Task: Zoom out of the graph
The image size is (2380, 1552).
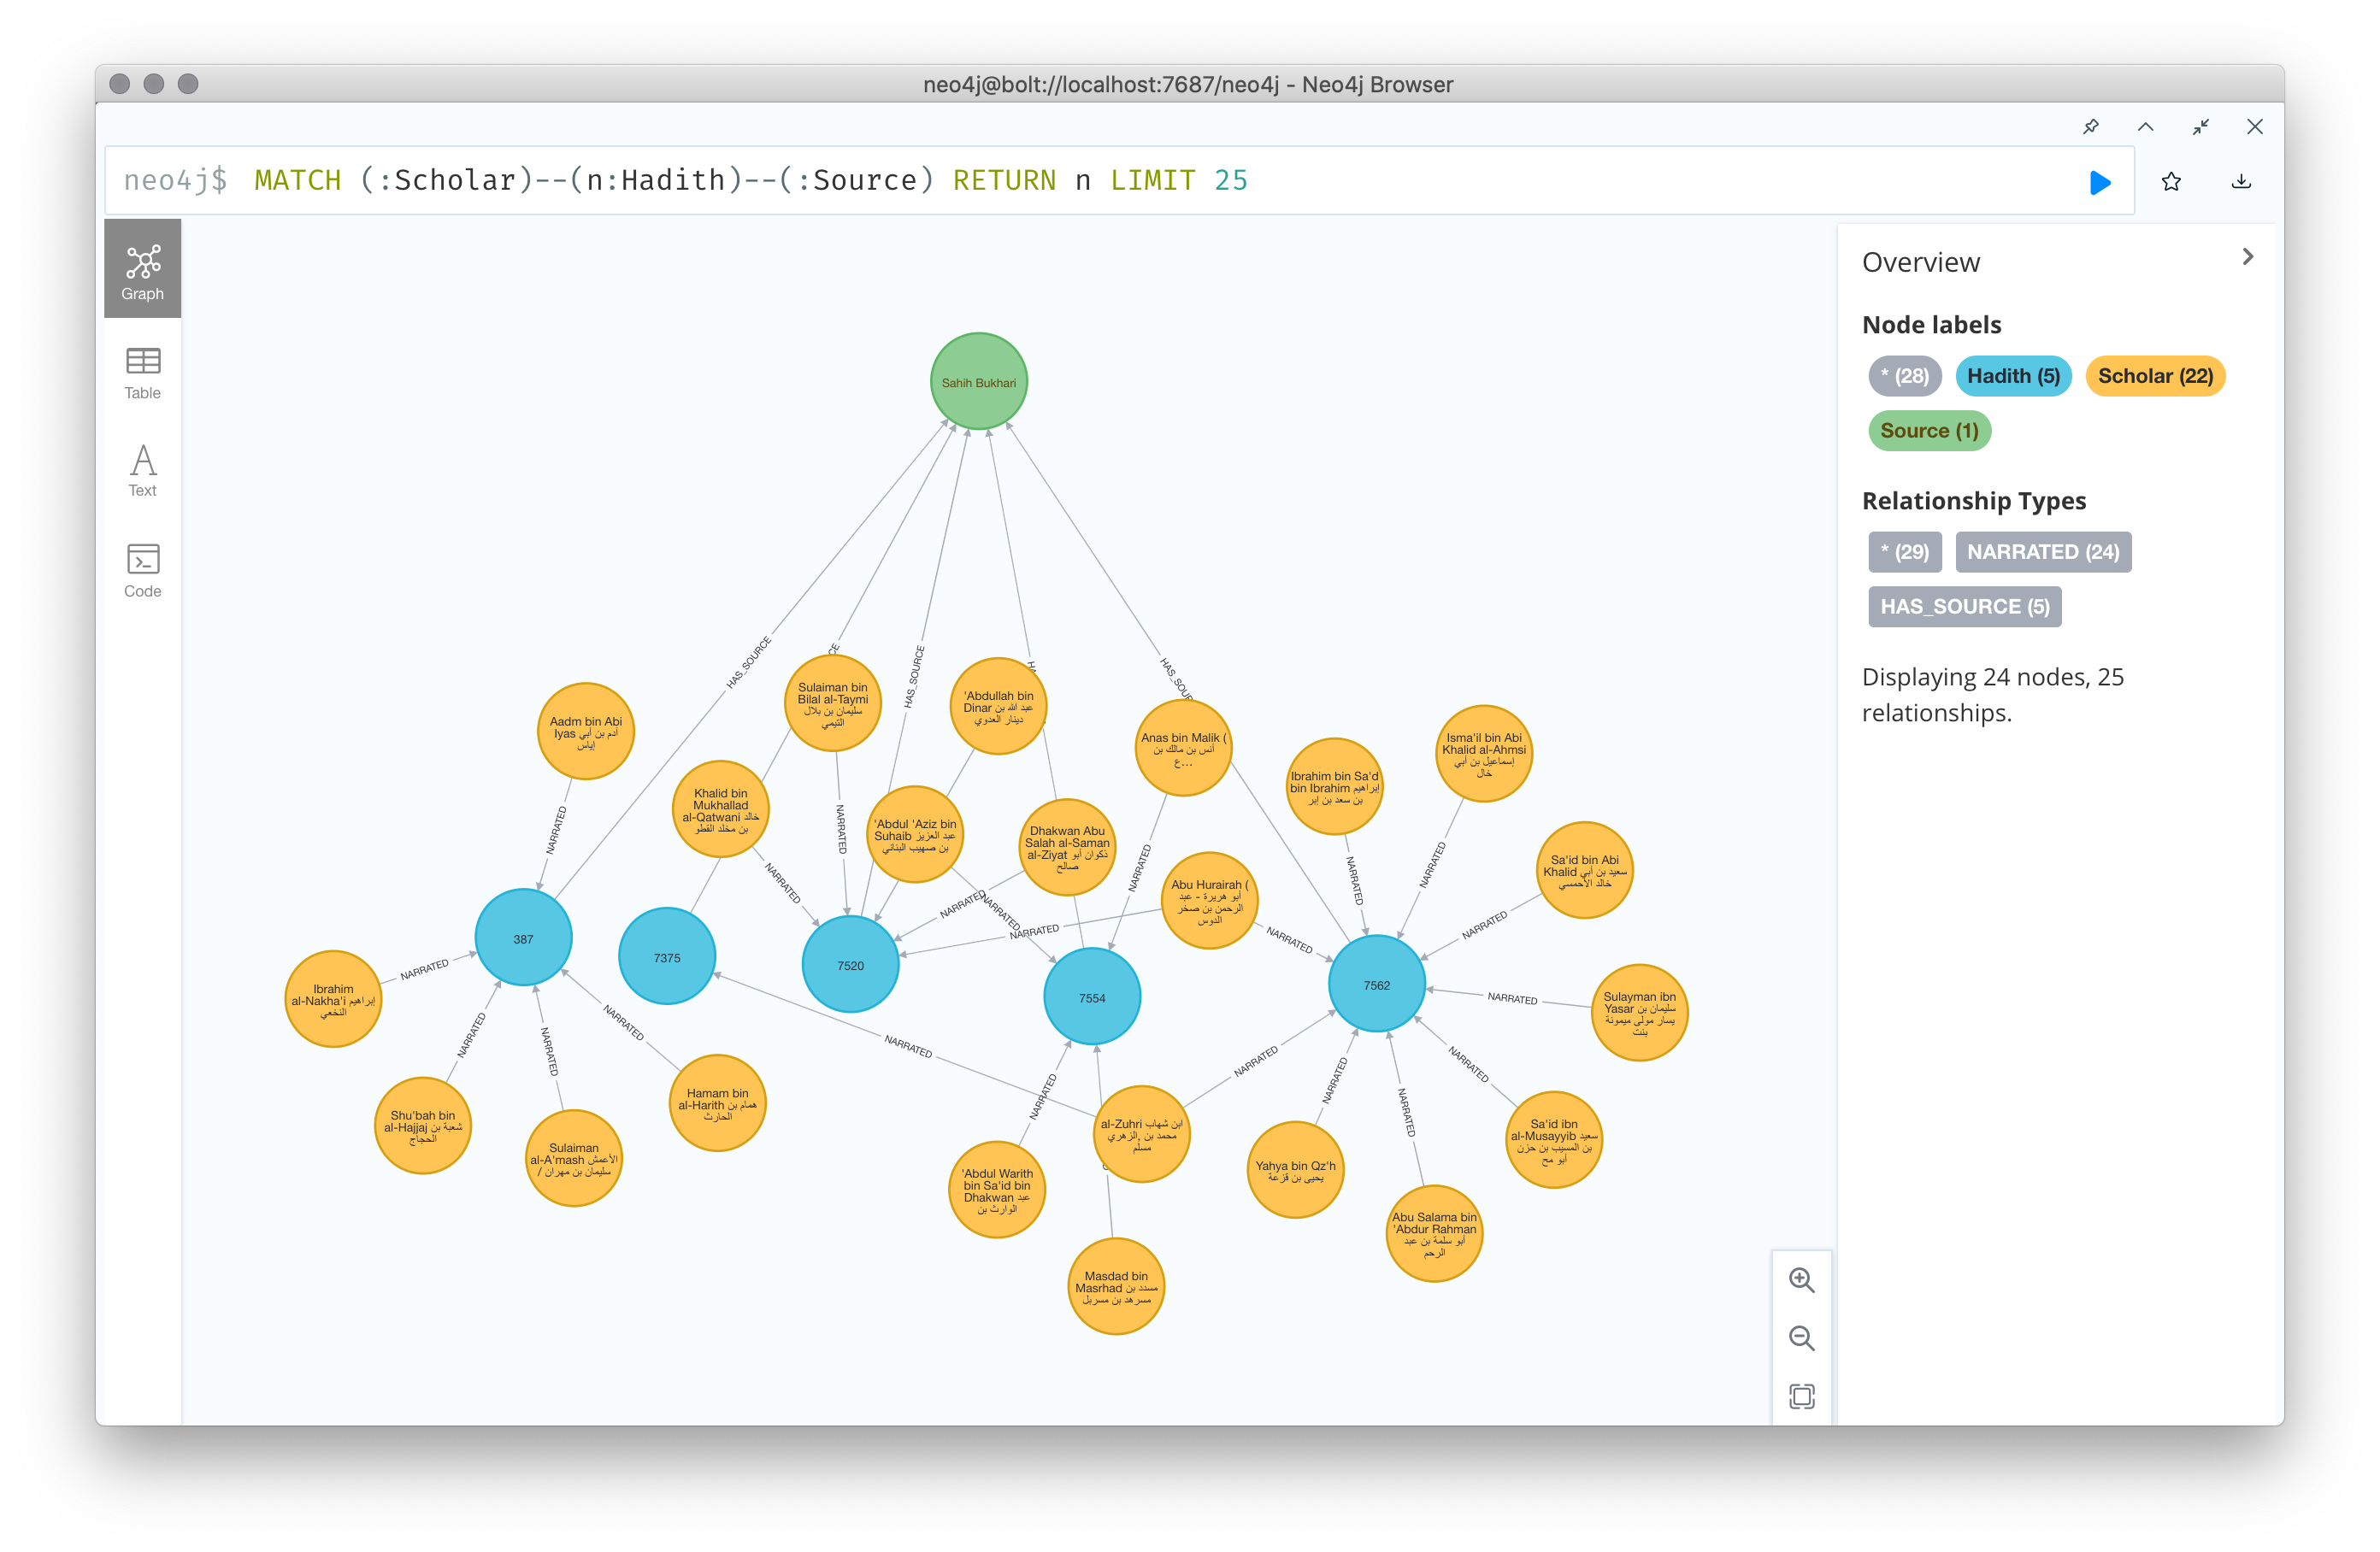Action: tap(1801, 1338)
